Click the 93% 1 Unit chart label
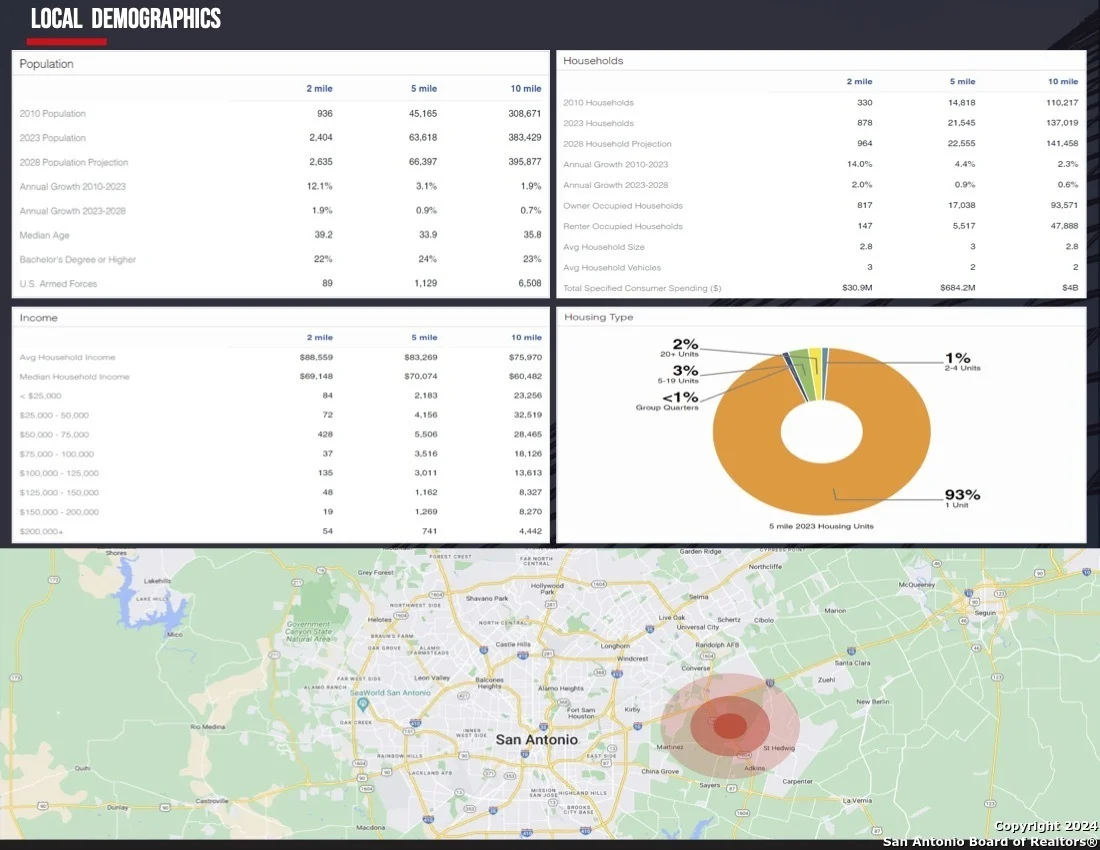Screen dimensions: 1100x850 (962, 498)
